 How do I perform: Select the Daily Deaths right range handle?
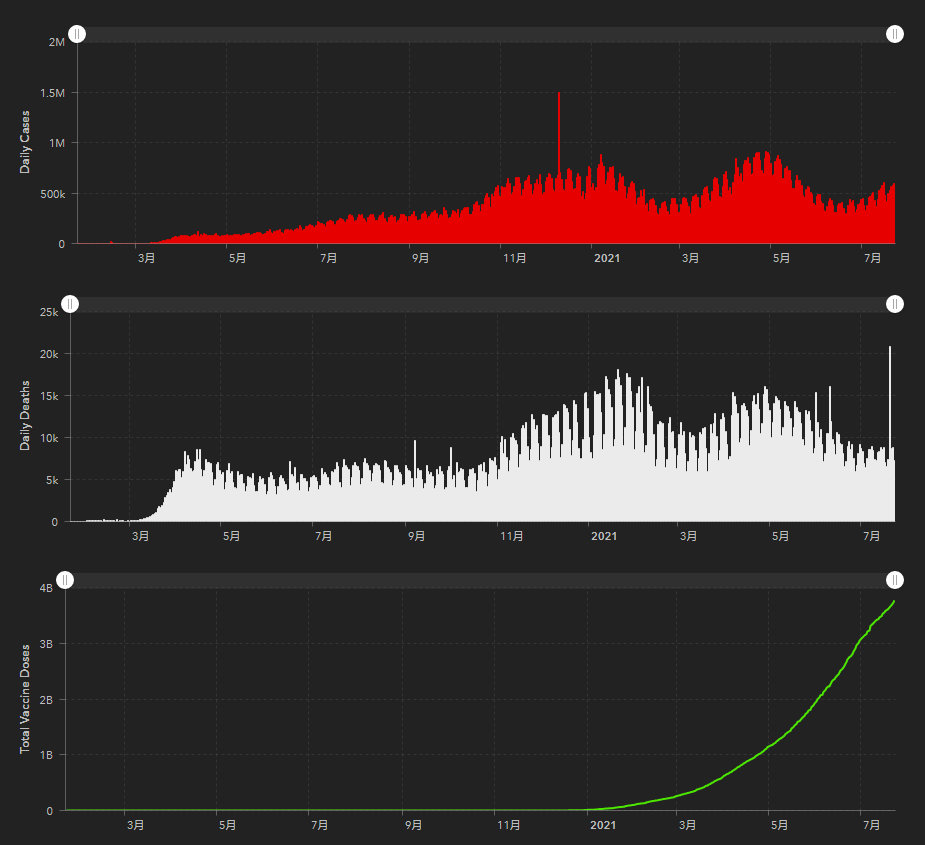895,304
